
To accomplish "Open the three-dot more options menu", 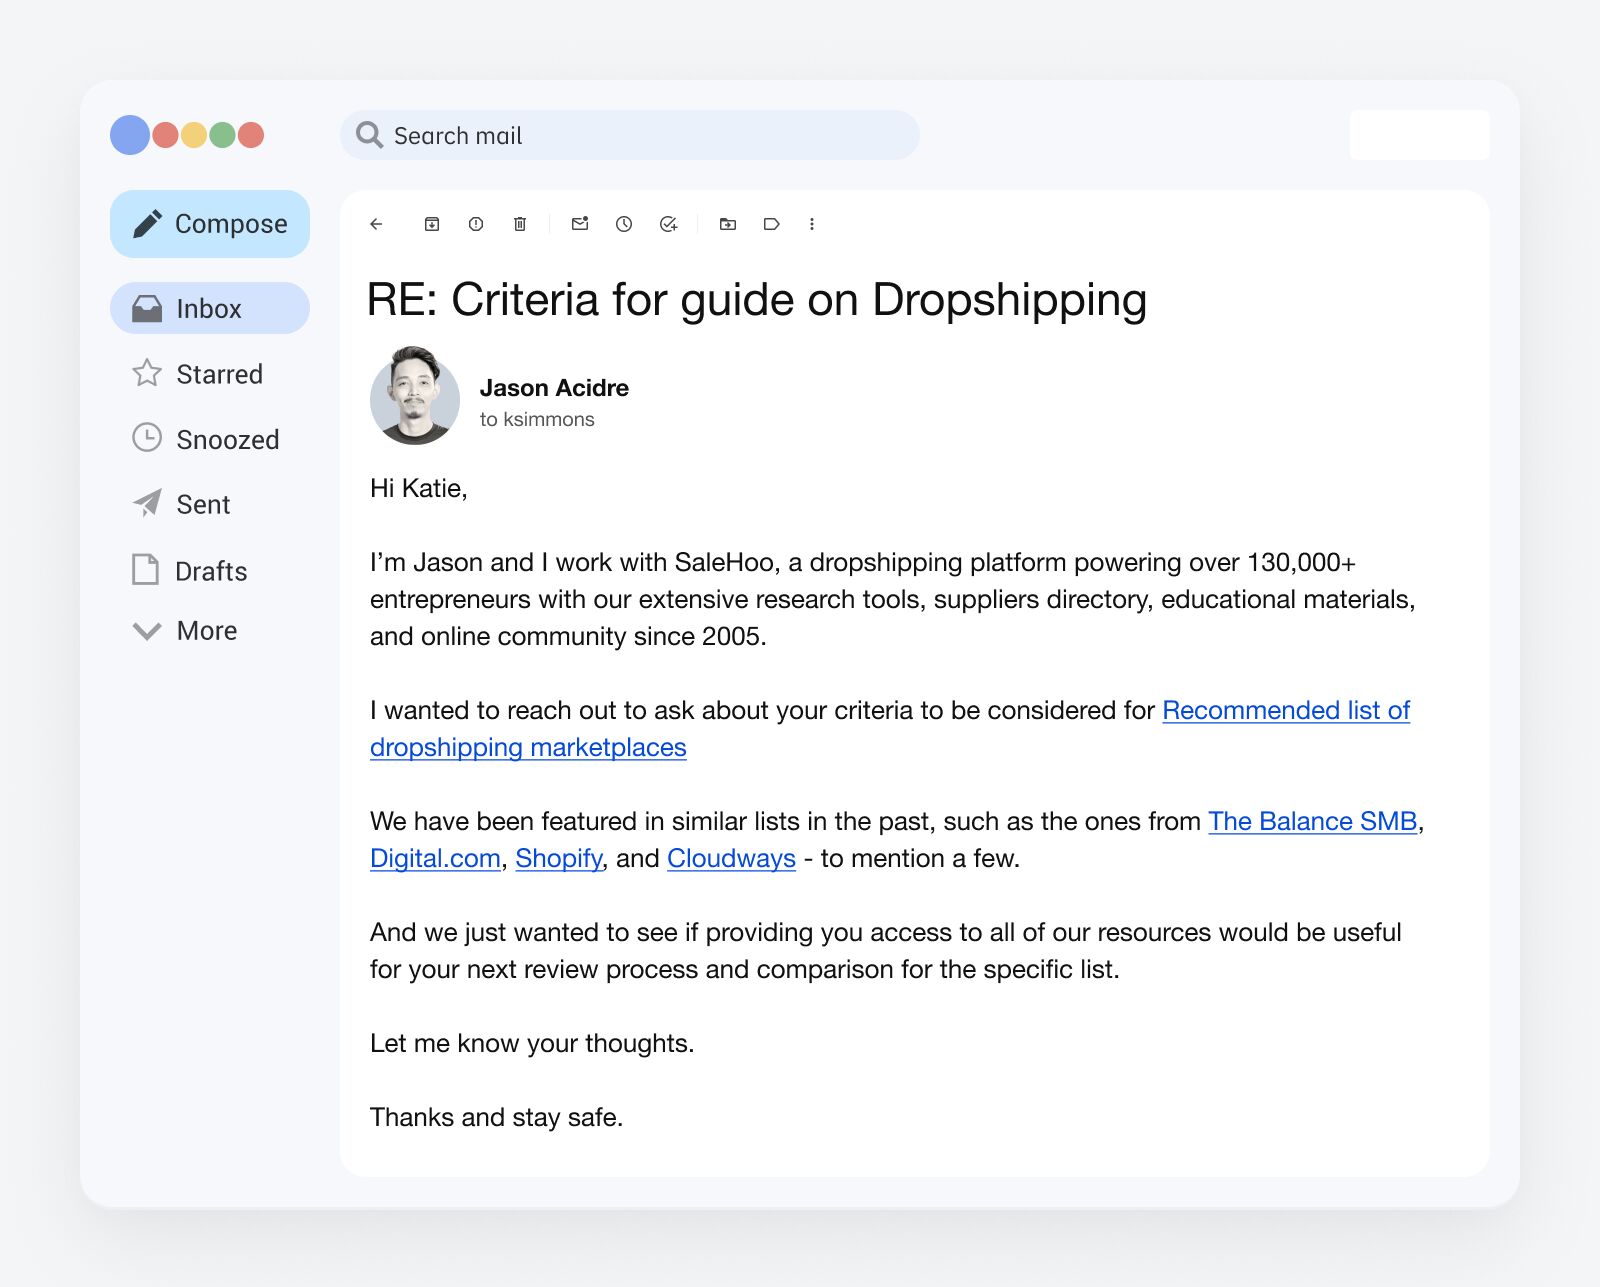I will pos(813,224).
